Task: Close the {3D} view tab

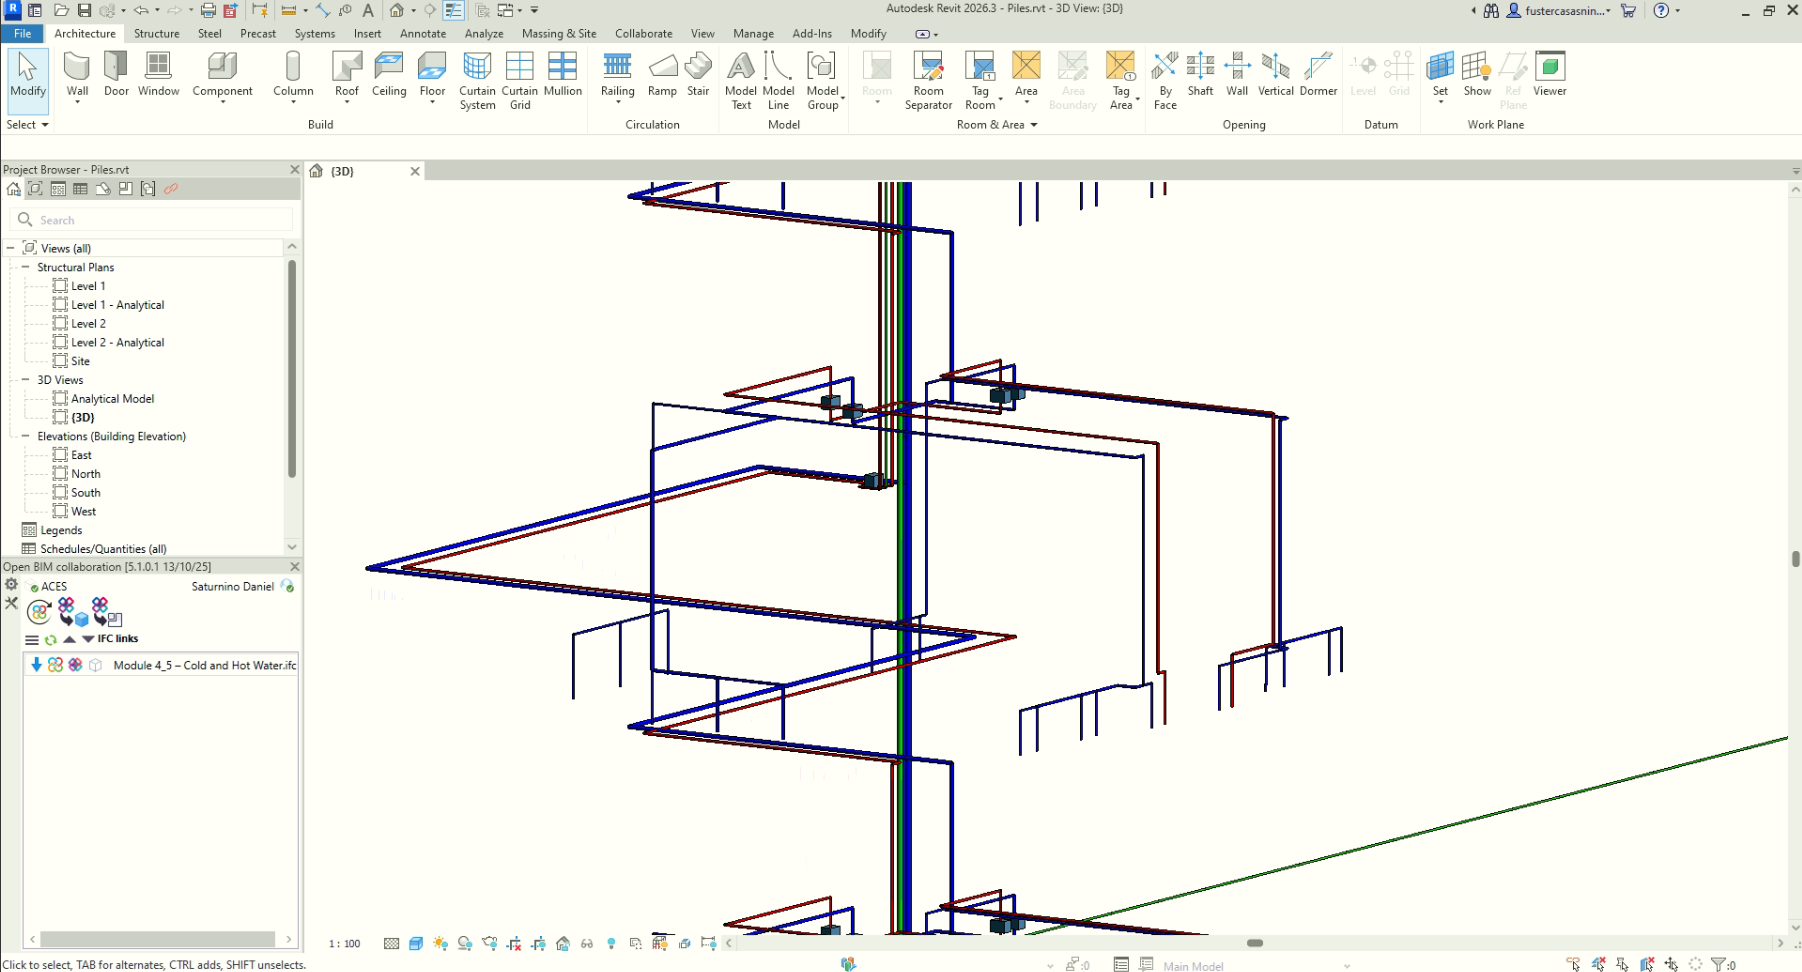Action: click(415, 171)
